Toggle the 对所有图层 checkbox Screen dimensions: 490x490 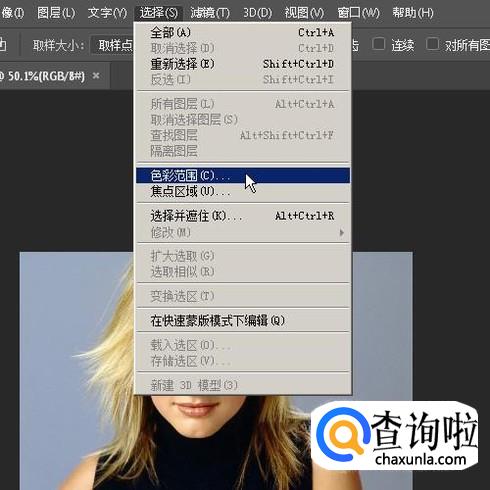point(432,44)
